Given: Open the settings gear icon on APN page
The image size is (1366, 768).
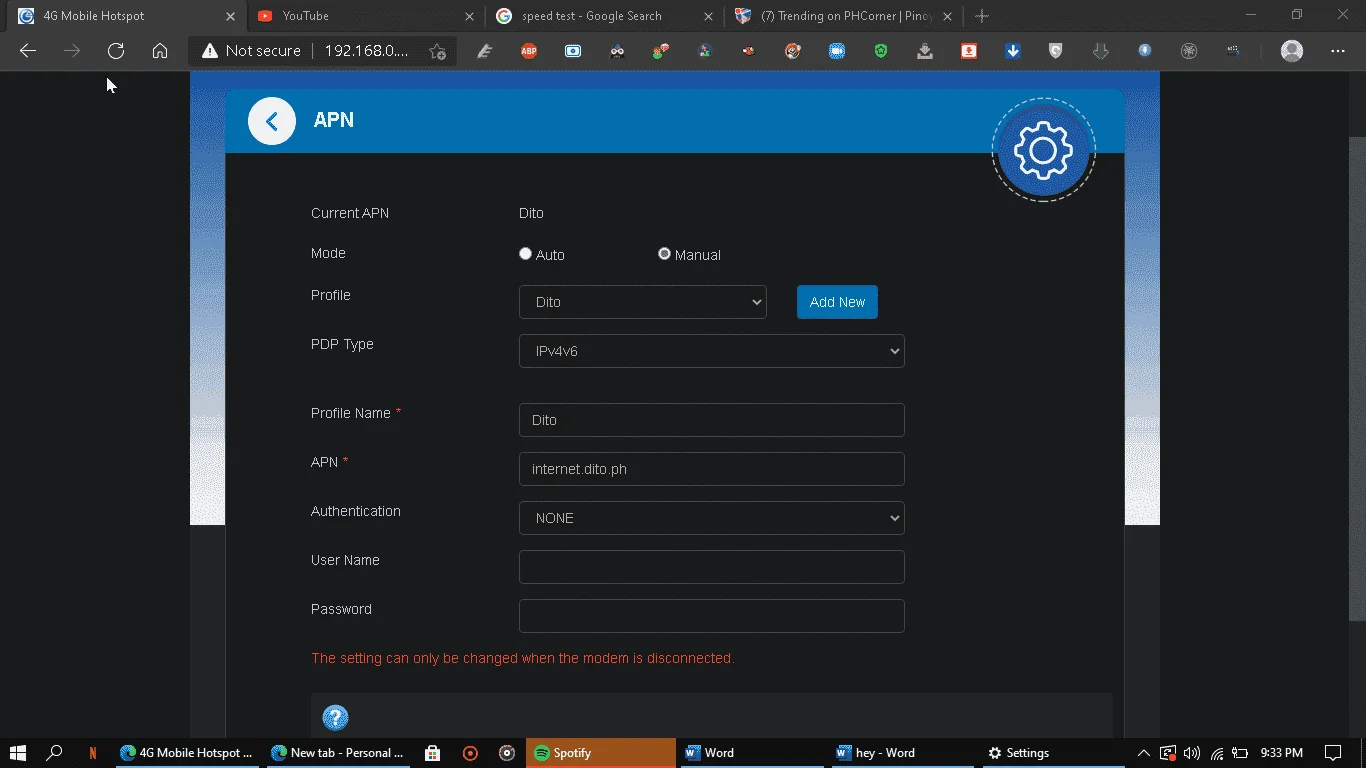Looking at the screenshot, I should pos(1043,150).
